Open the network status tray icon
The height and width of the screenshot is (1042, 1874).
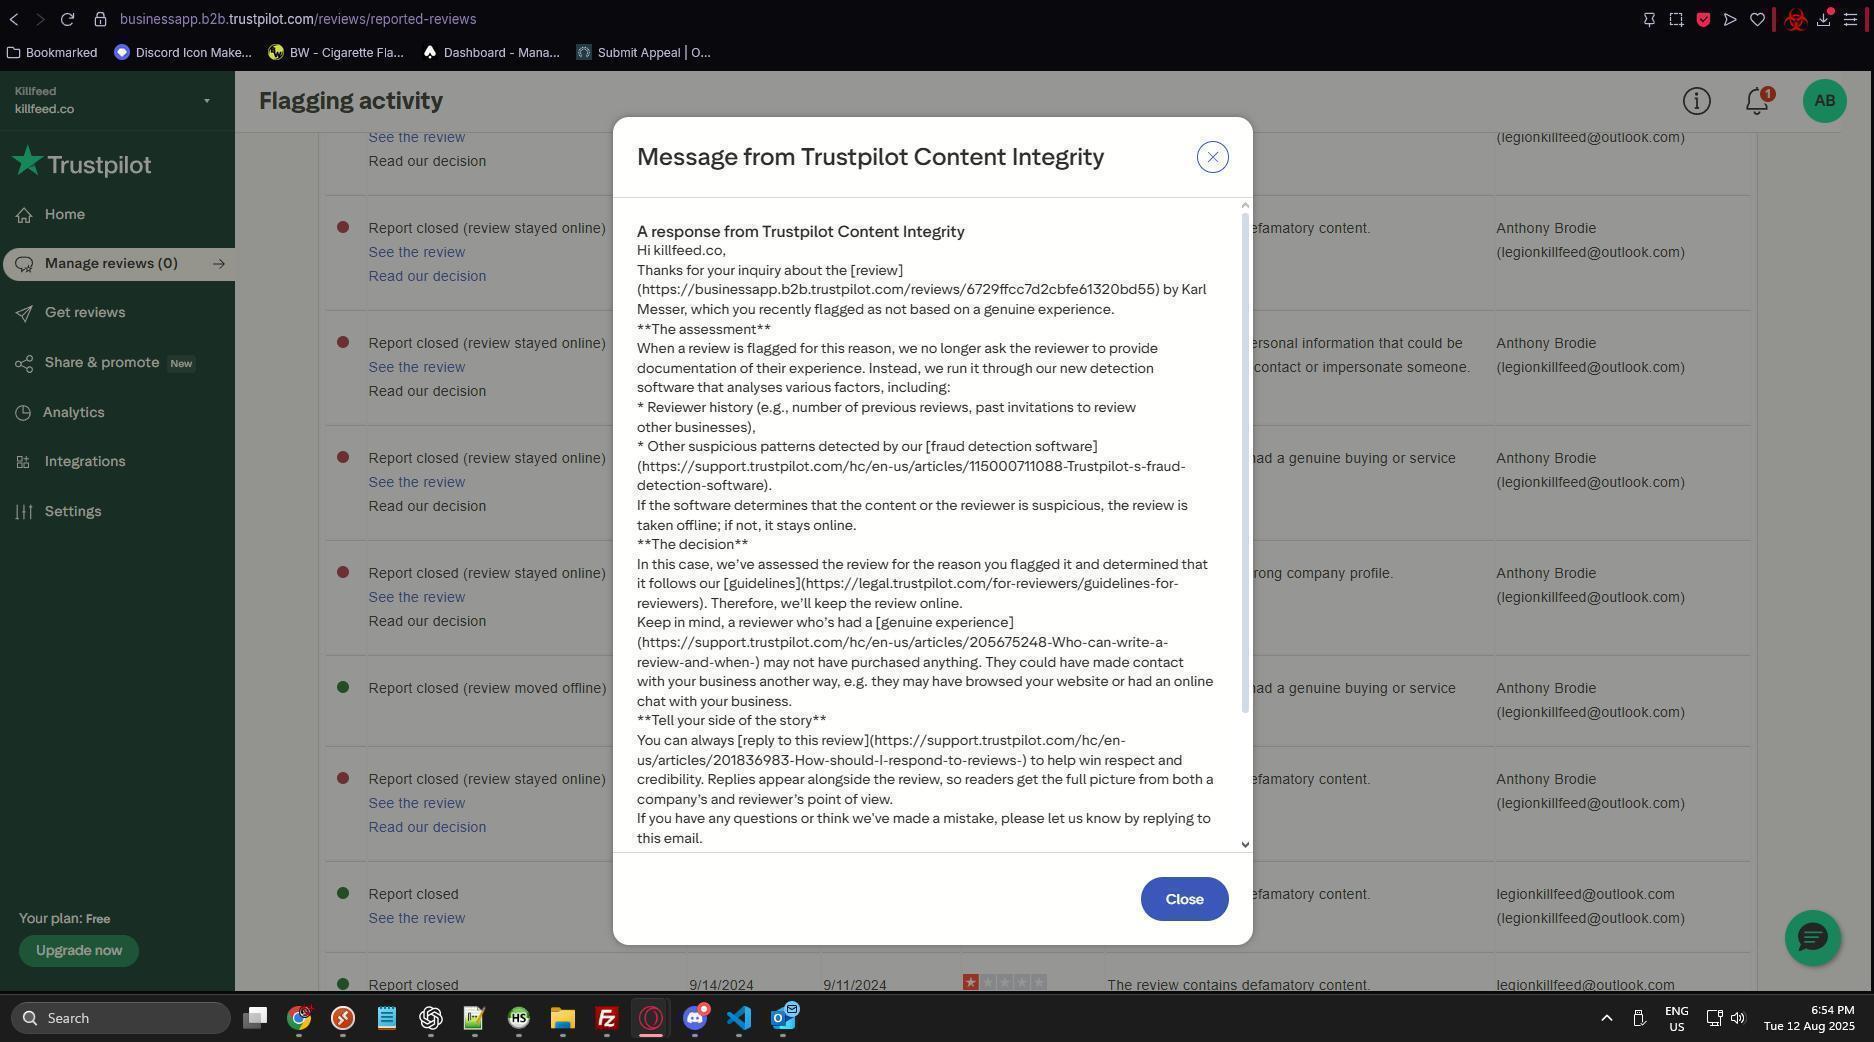pos(1714,1018)
